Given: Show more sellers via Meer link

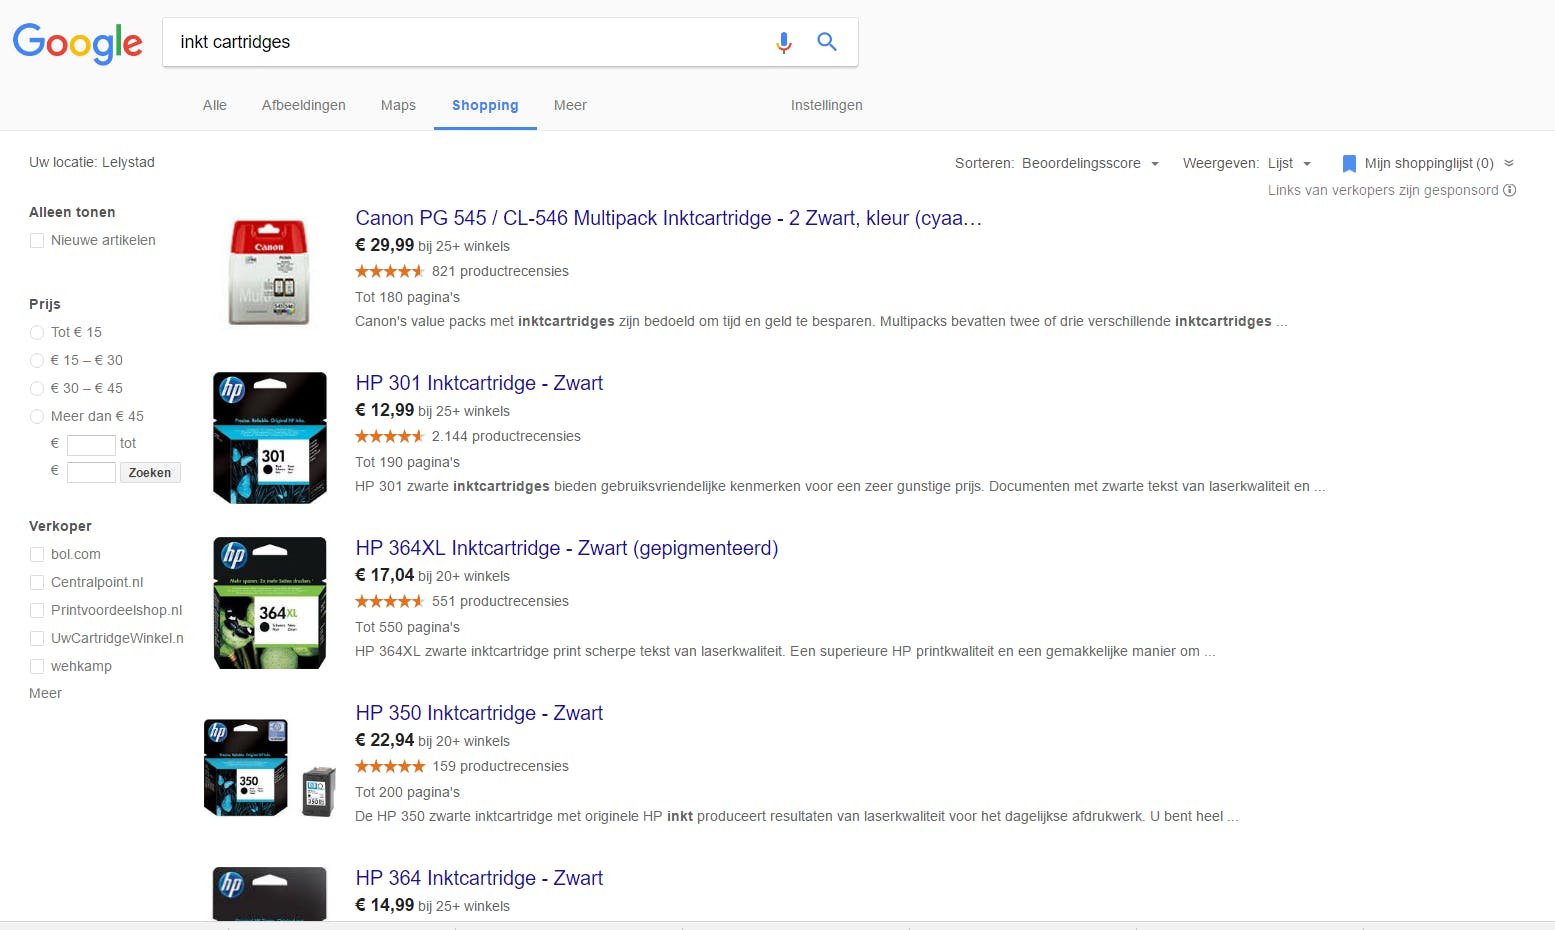Looking at the screenshot, I should click(45, 693).
